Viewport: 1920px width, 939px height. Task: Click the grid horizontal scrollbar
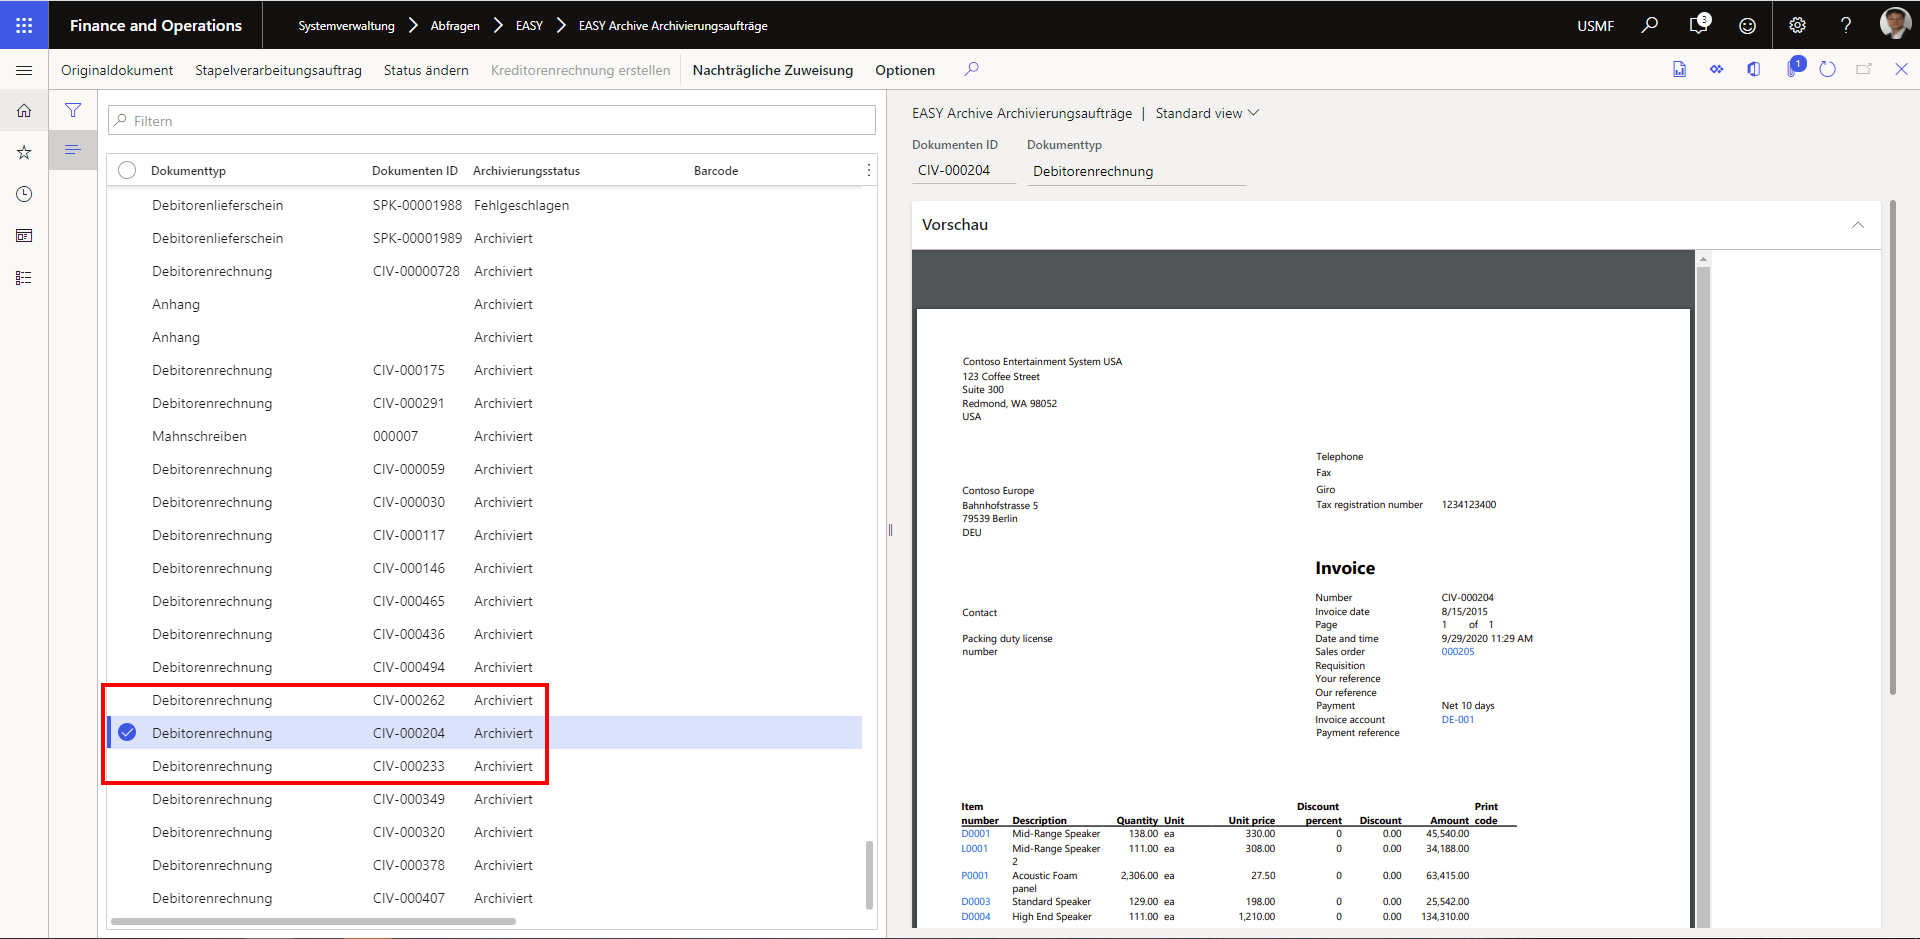click(313, 921)
